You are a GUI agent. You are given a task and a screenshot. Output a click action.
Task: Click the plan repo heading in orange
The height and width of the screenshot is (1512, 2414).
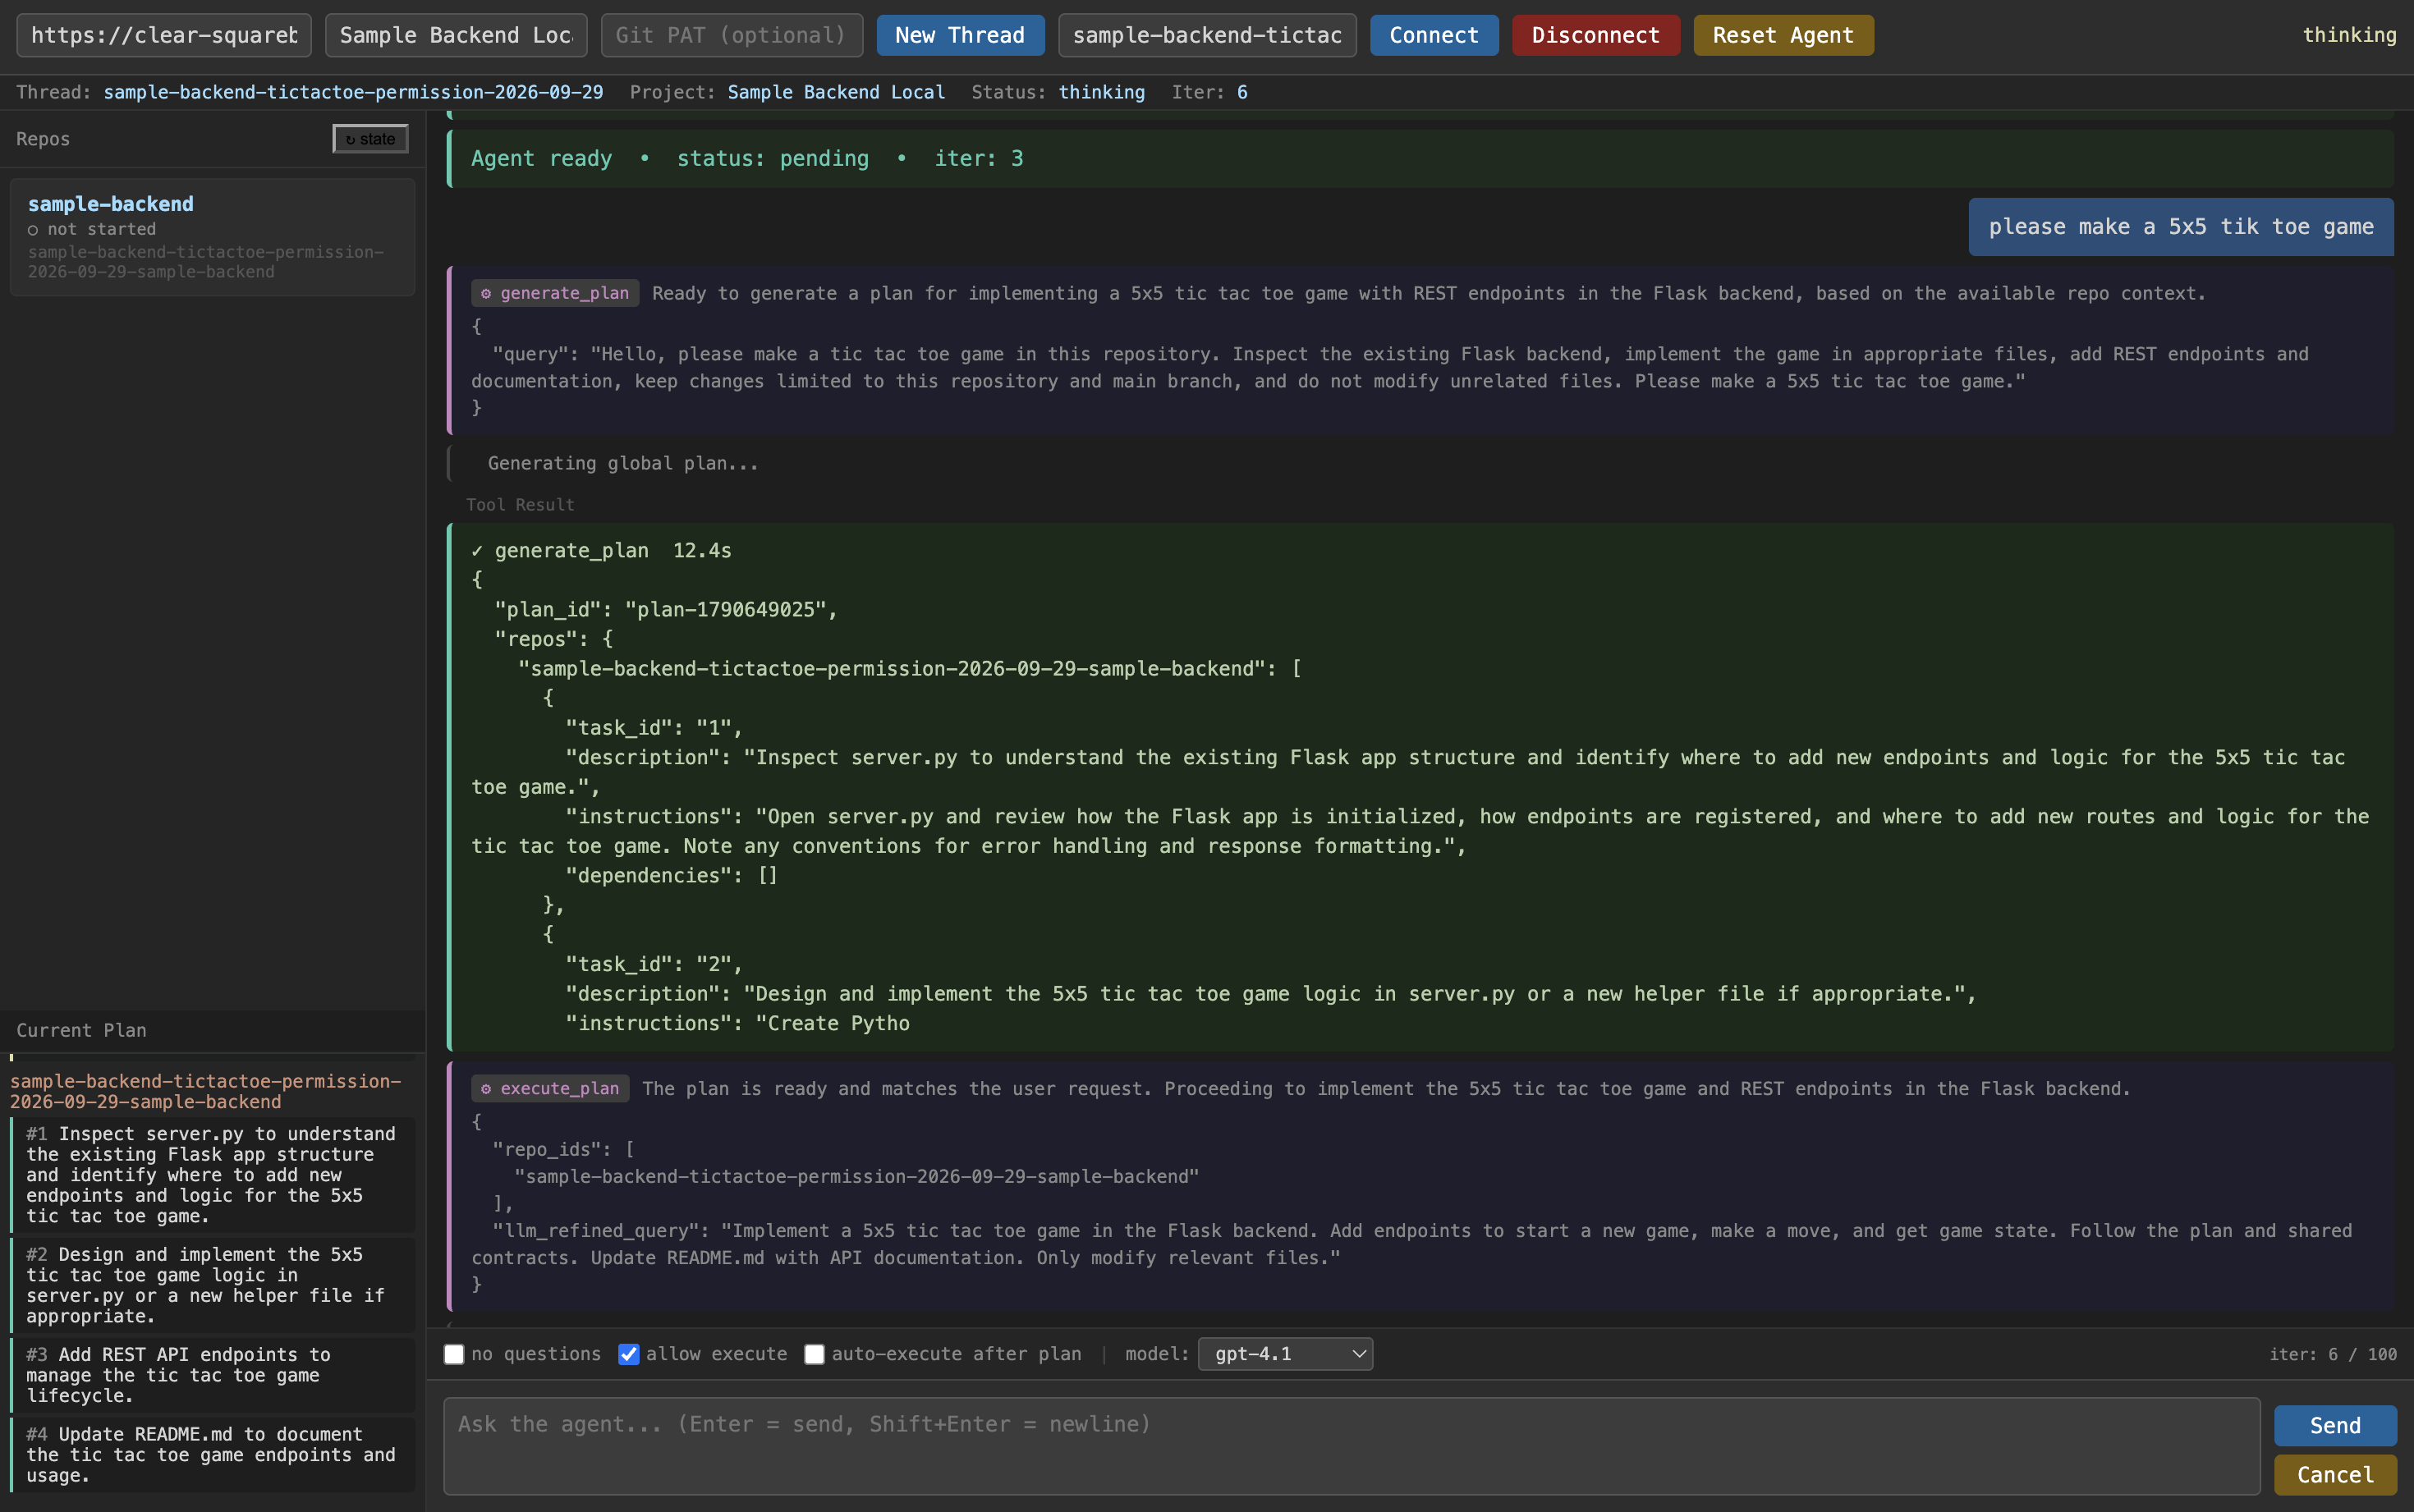pos(205,1091)
